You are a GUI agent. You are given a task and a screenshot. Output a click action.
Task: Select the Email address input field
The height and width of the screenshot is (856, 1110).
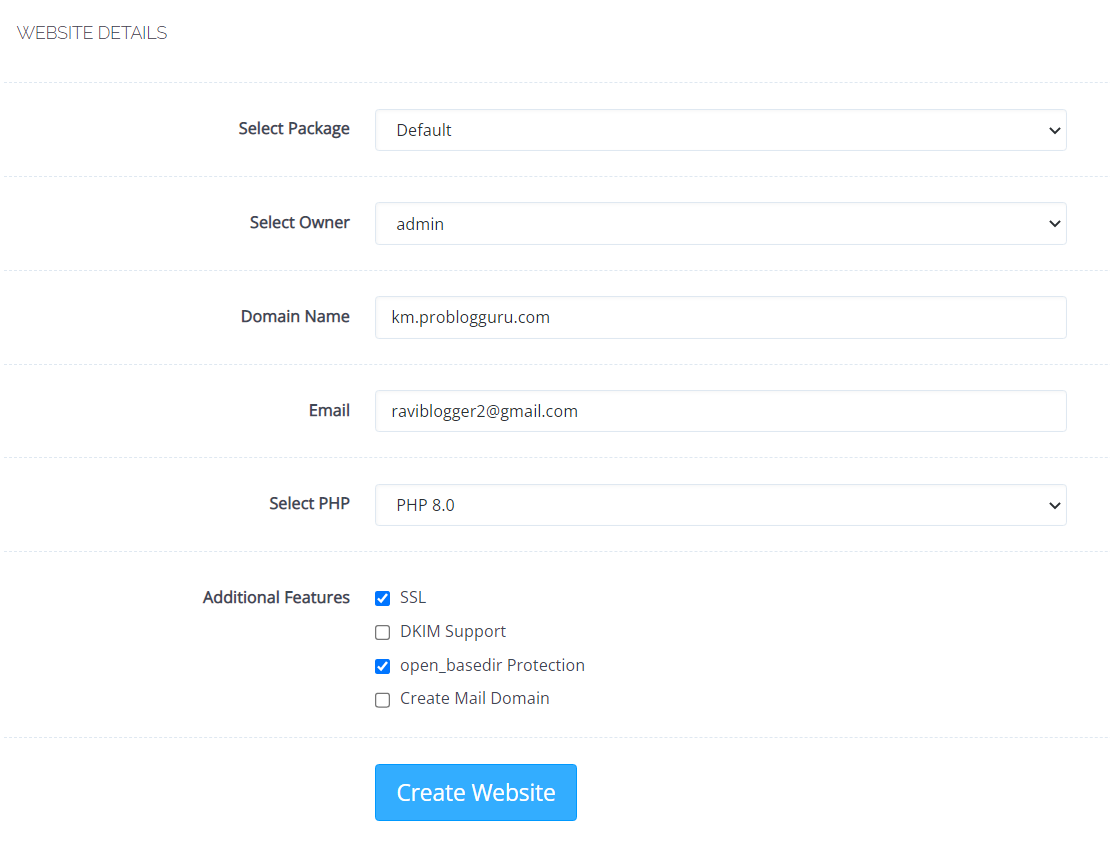click(x=720, y=411)
